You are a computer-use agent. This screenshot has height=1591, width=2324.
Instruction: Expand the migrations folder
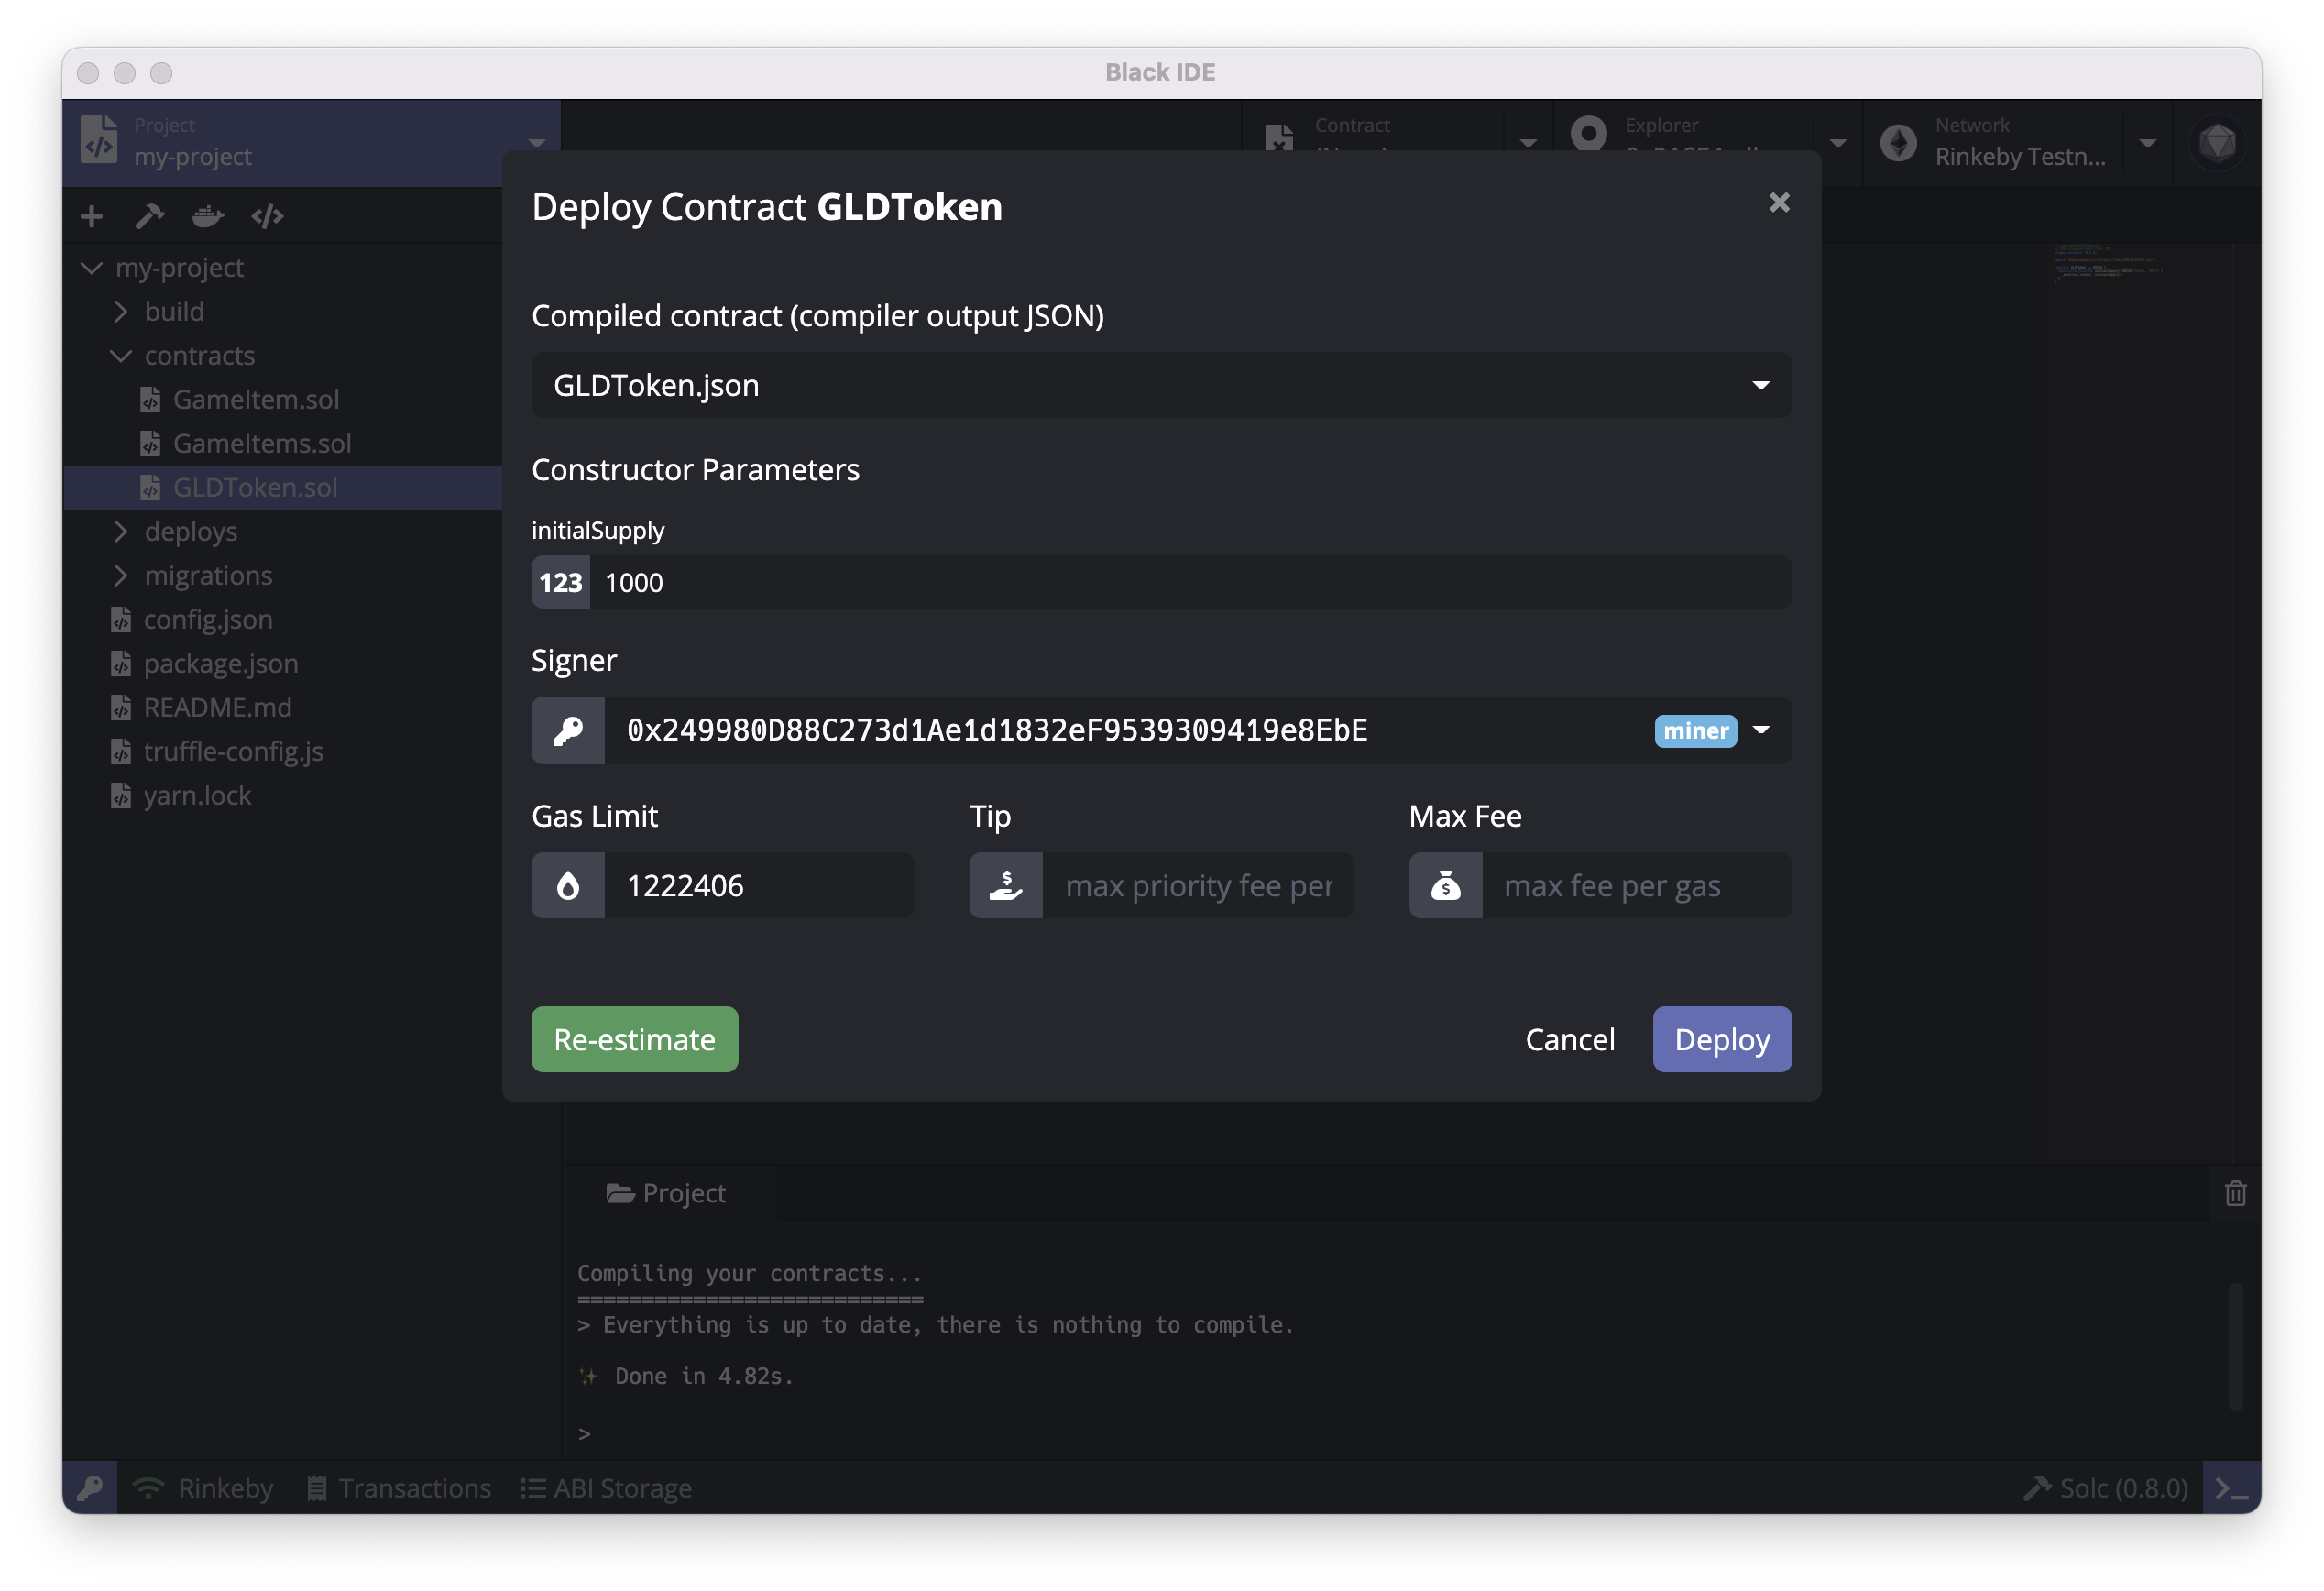[x=207, y=576]
